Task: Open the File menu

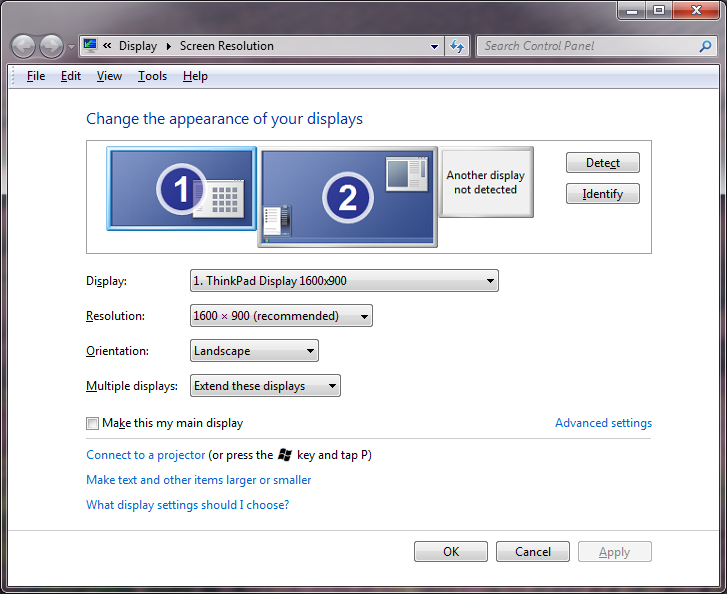Action: tap(36, 76)
